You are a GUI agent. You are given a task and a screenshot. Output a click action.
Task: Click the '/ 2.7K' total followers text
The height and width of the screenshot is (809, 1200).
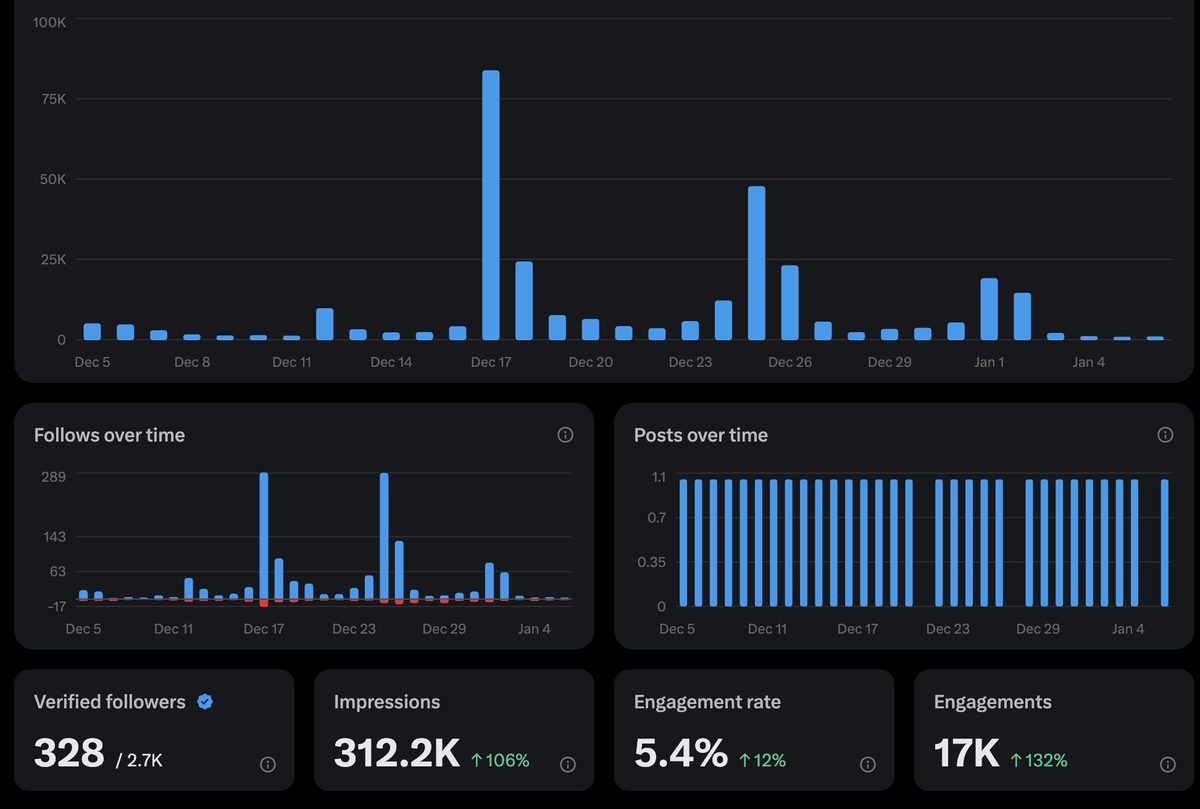click(x=139, y=761)
